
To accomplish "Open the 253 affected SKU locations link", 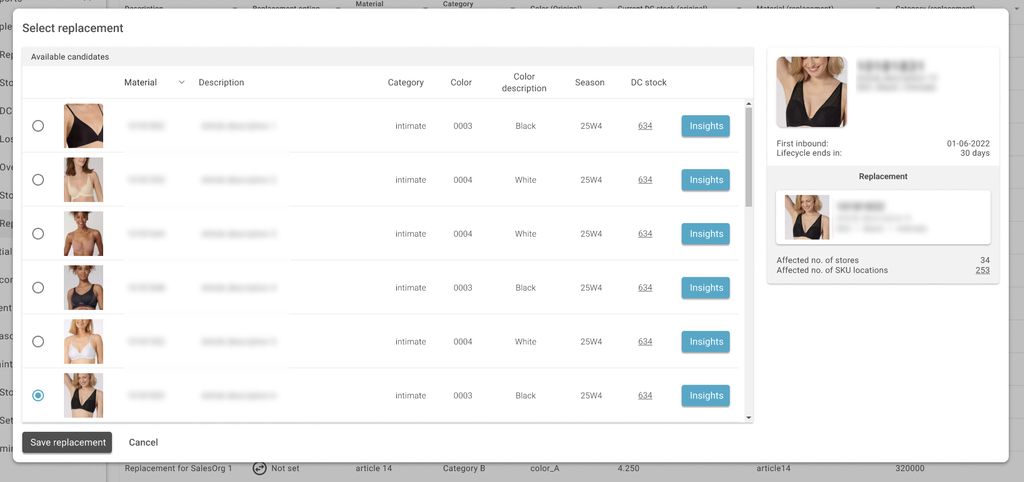I will (x=983, y=270).
